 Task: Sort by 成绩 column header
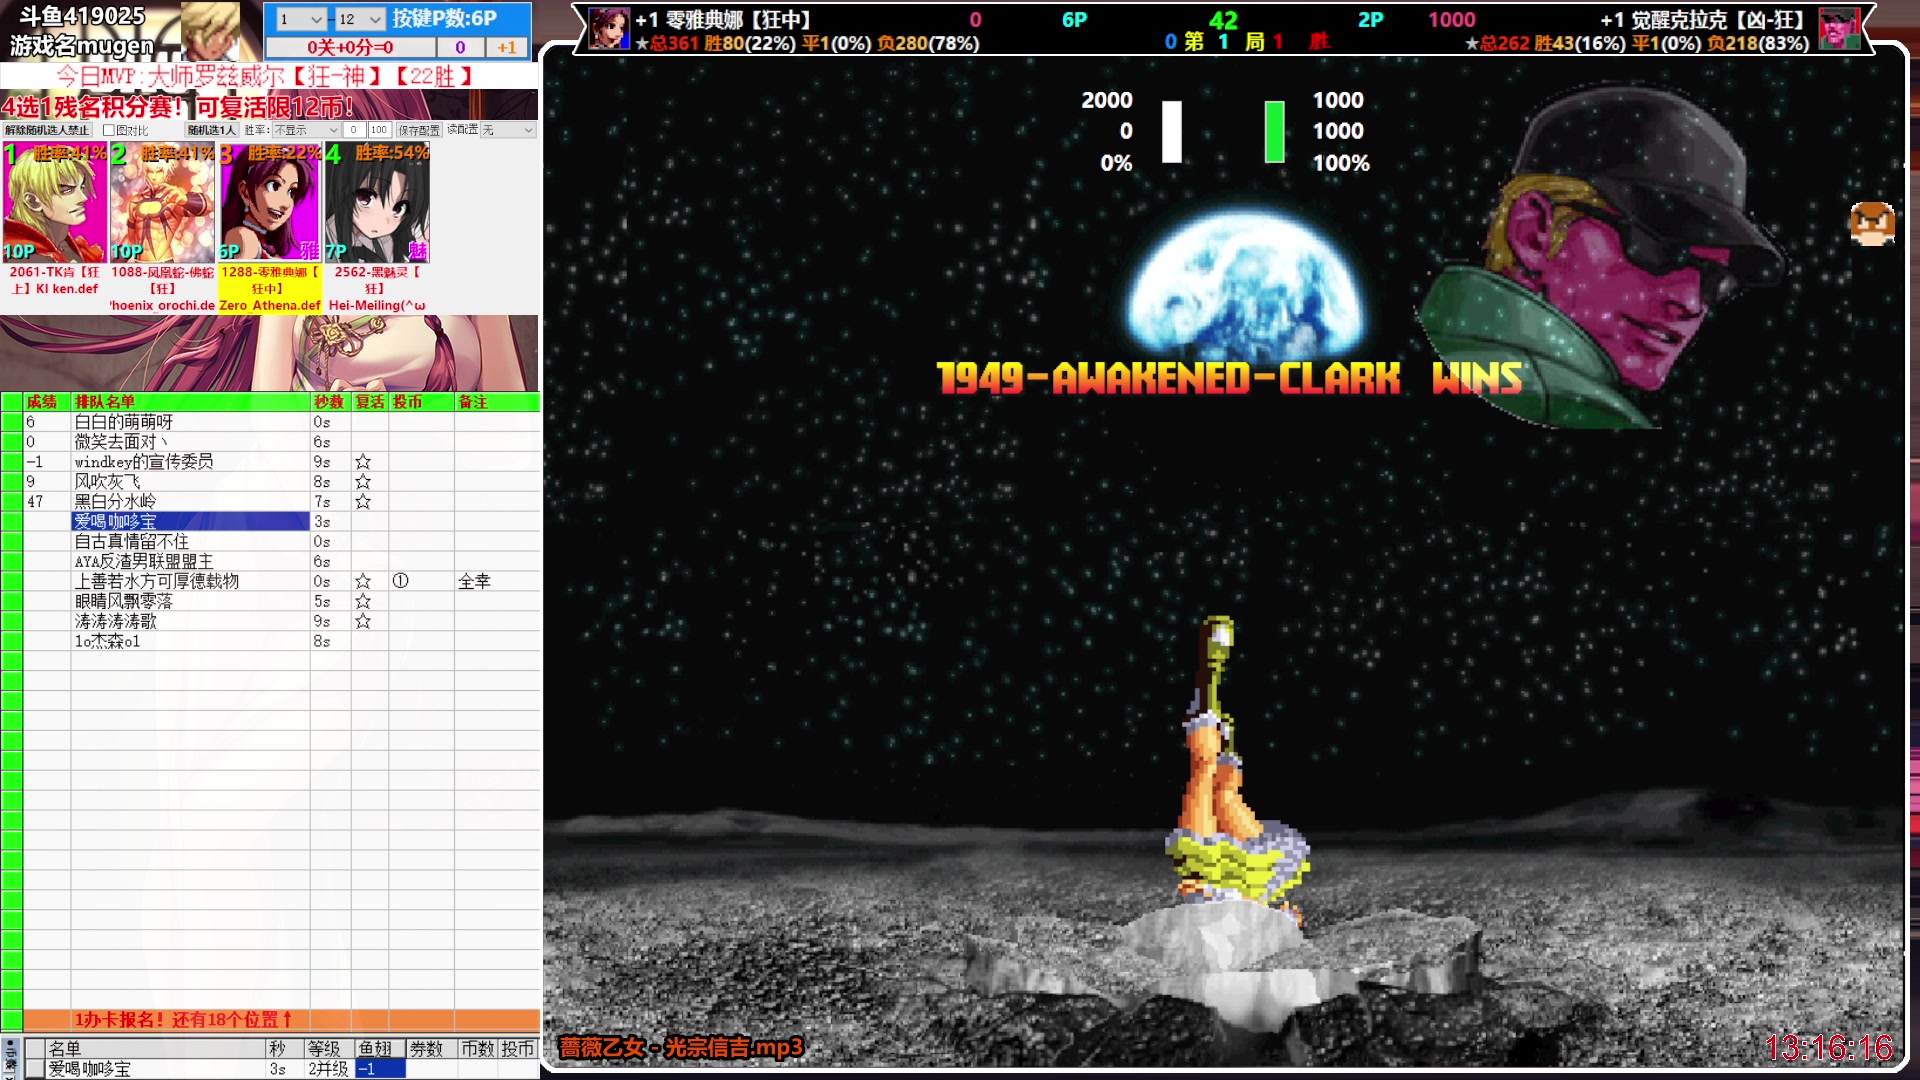[x=47, y=402]
